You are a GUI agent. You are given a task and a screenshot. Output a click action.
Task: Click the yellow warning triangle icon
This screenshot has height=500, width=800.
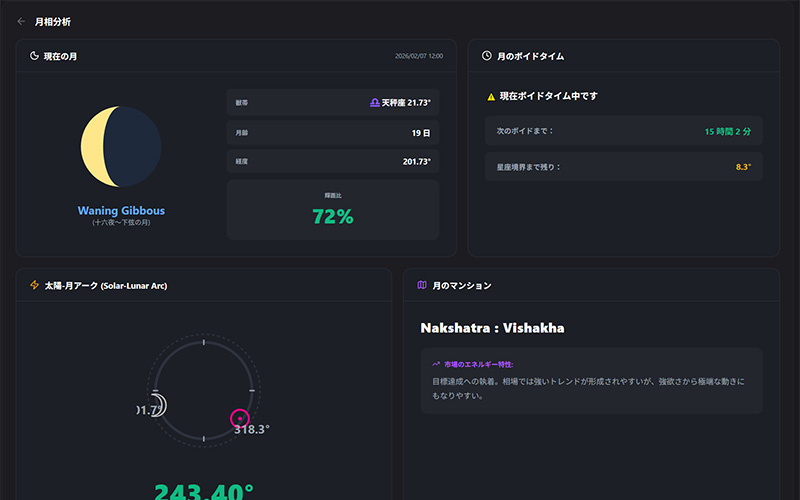tap(491, 96)
